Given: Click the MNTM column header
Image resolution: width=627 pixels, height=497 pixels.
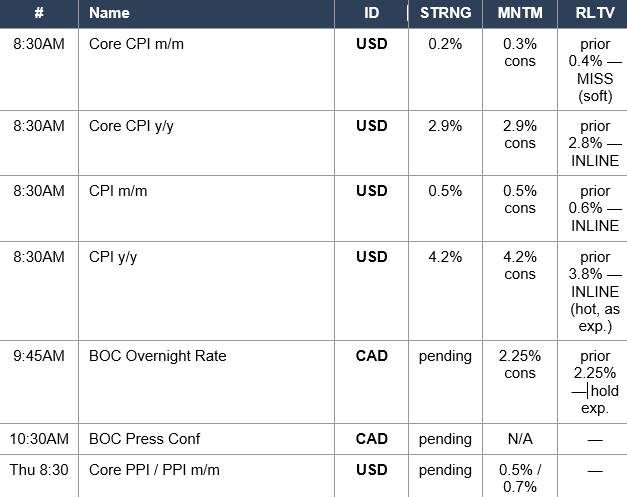Looking at the screenshot, I should click(x=520, y=14).
